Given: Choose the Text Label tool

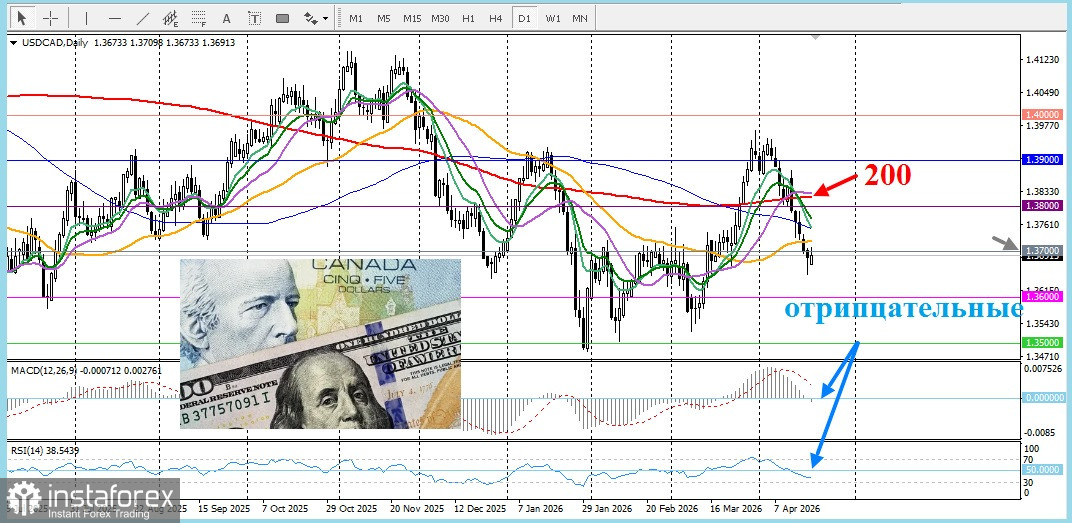Looking at the screenshot, I should click(x=254, y=18).
